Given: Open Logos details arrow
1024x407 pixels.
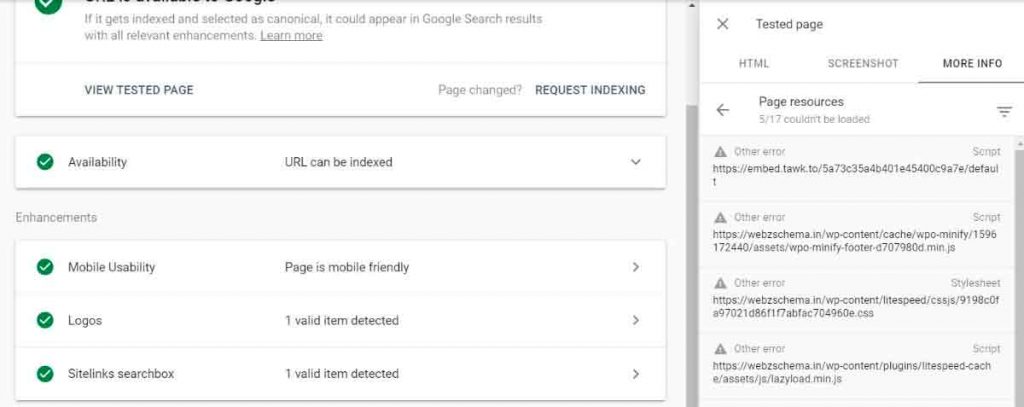Looking at the screenshot, I should 636,321.
